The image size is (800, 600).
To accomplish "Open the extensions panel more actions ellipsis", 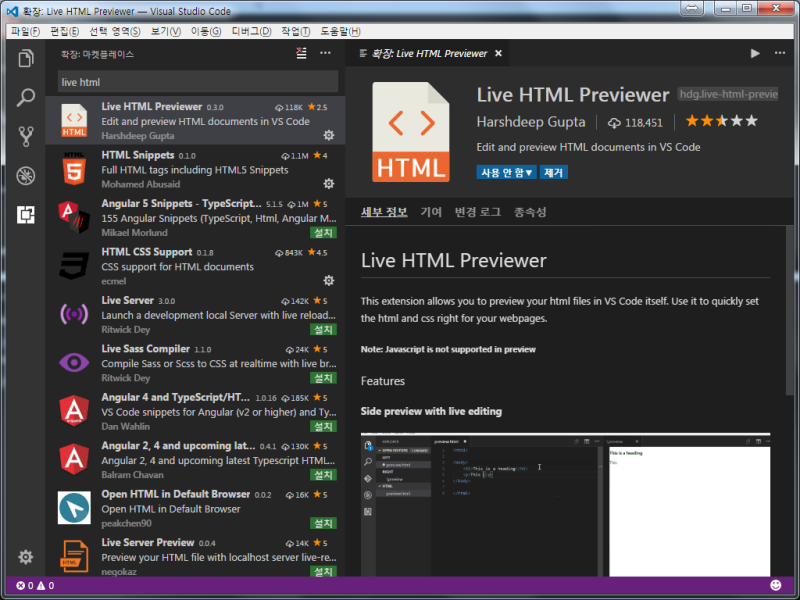I will click(325, 54).
